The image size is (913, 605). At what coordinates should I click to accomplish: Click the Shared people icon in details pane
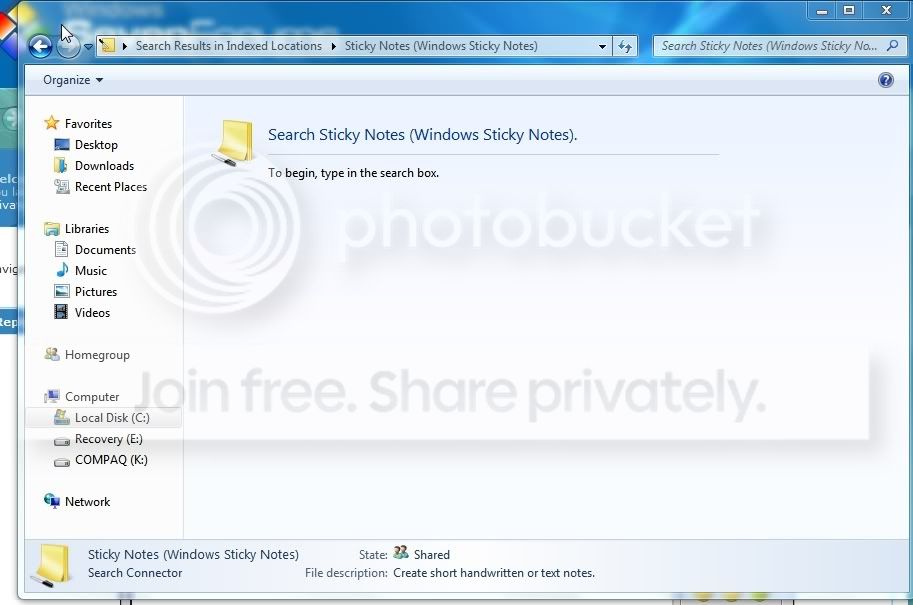pyautogui.click(x=401, y=552)
